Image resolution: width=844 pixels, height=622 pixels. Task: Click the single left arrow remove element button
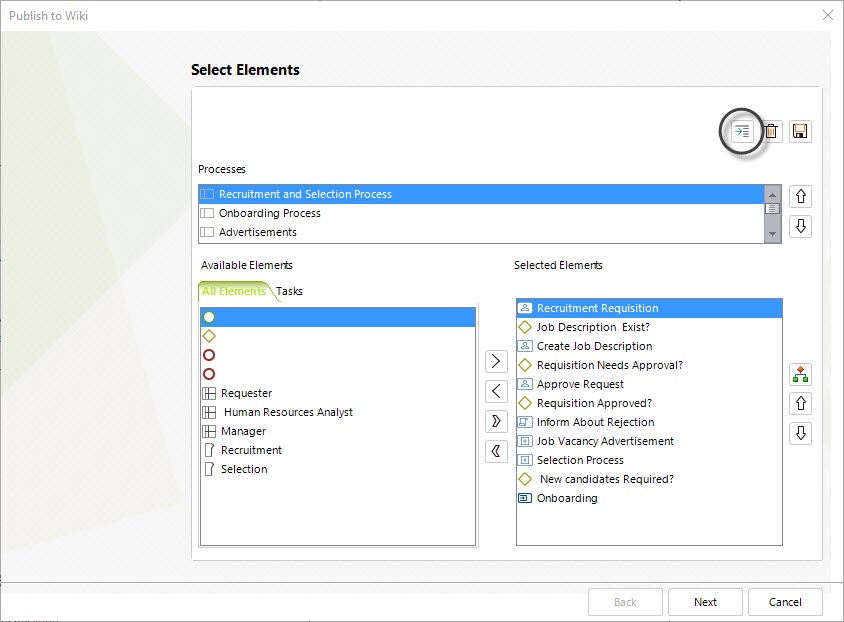pyautogui.click(x=496, y=391)
